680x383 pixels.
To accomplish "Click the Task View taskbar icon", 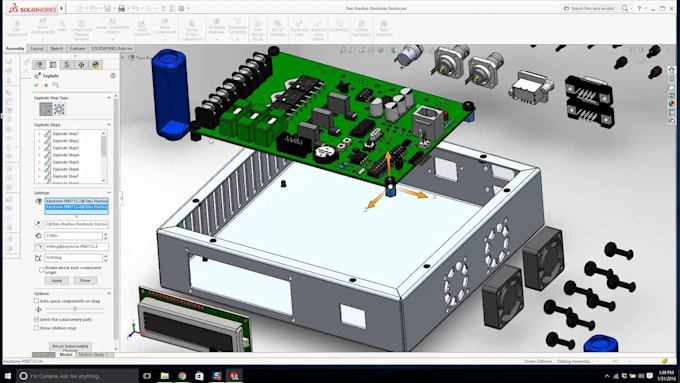I will pos(147,376).
